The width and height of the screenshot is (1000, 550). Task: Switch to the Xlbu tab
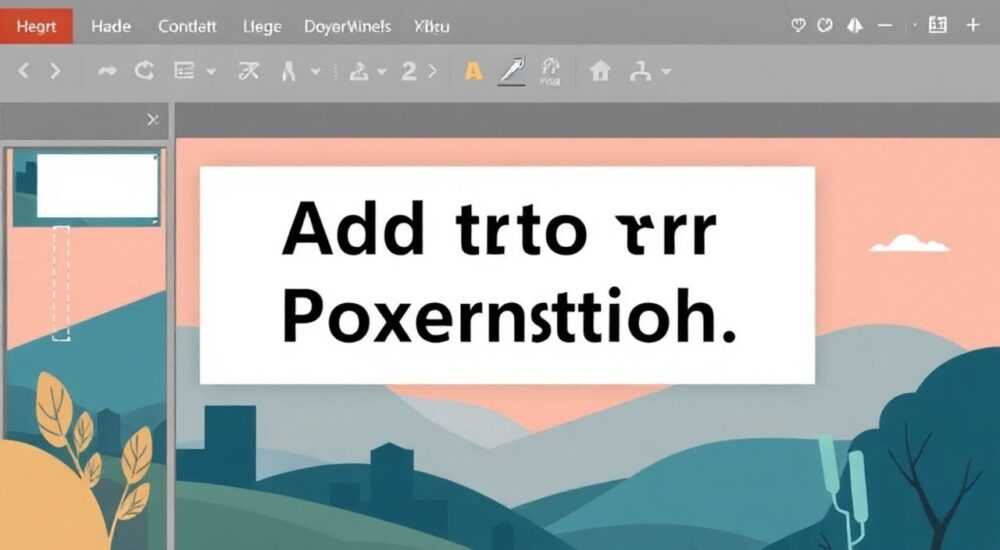[x=432, y=26]
